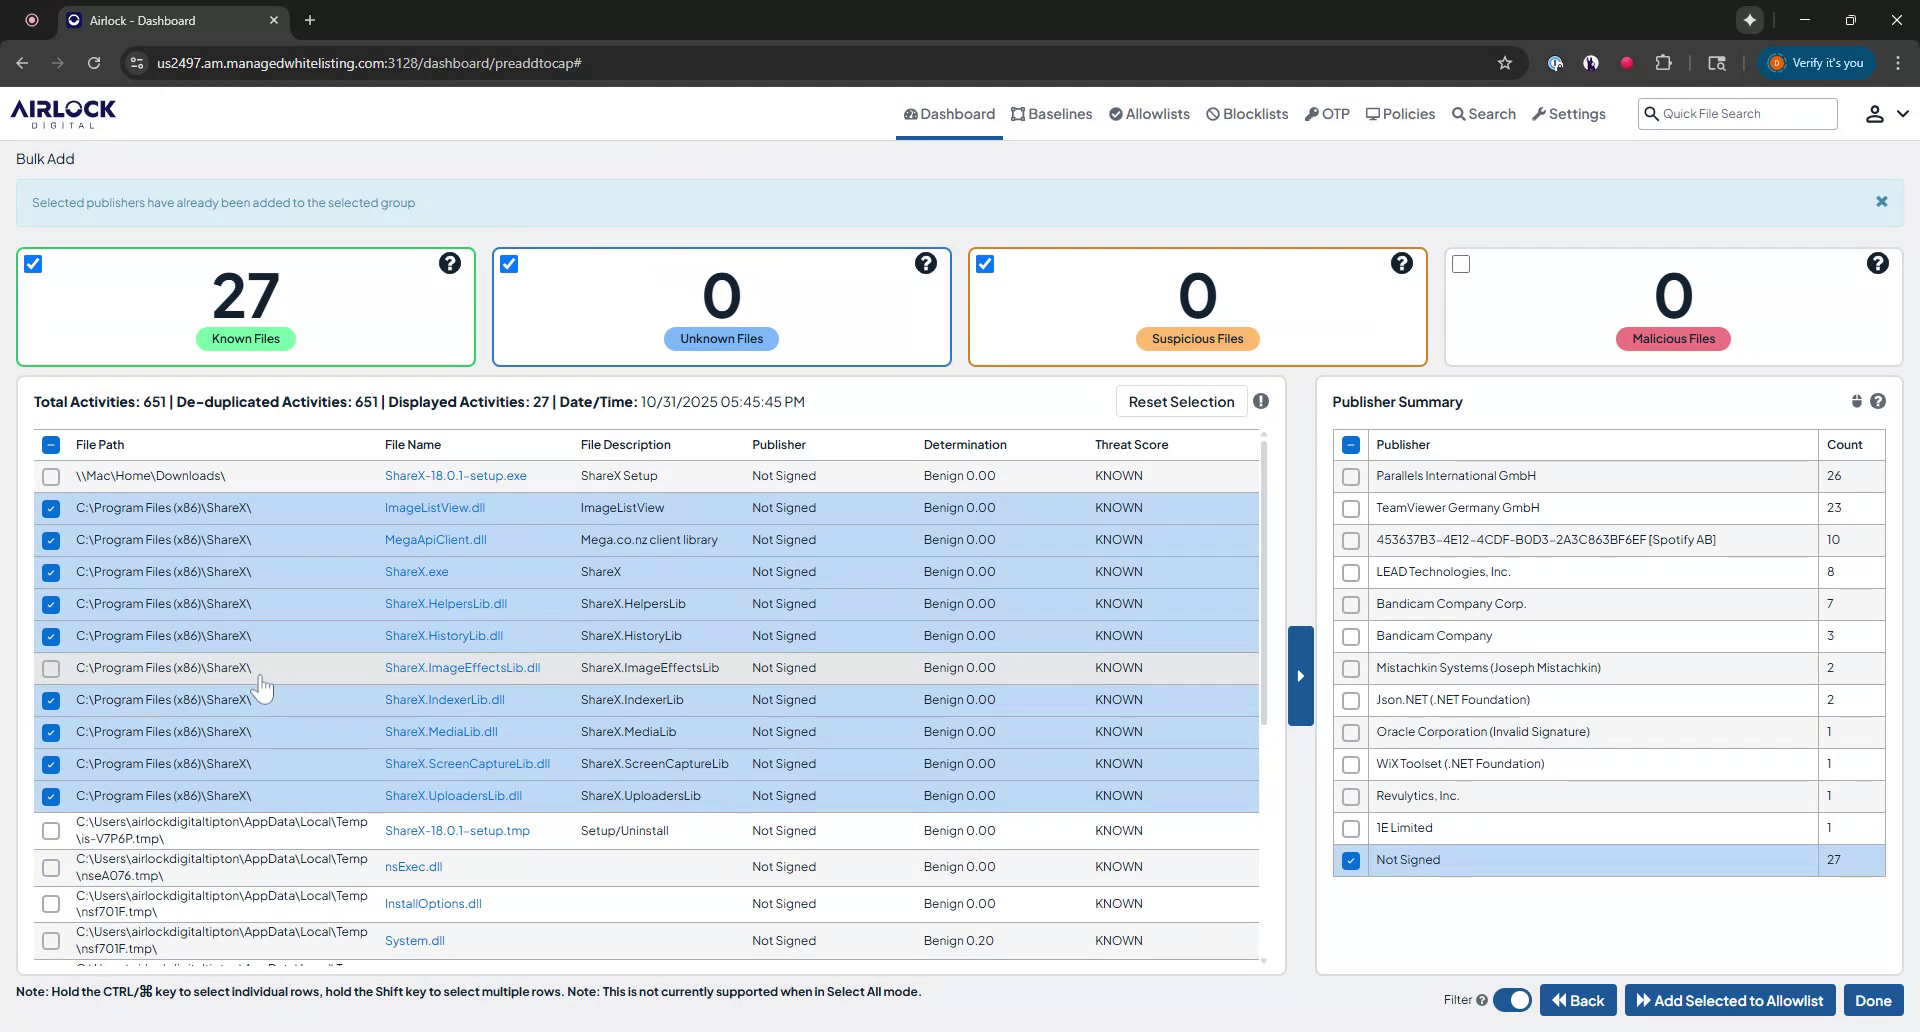Click the Known Files help question icon
1920x1032 pixels.
pyautogui.click(x=450, y=263)
